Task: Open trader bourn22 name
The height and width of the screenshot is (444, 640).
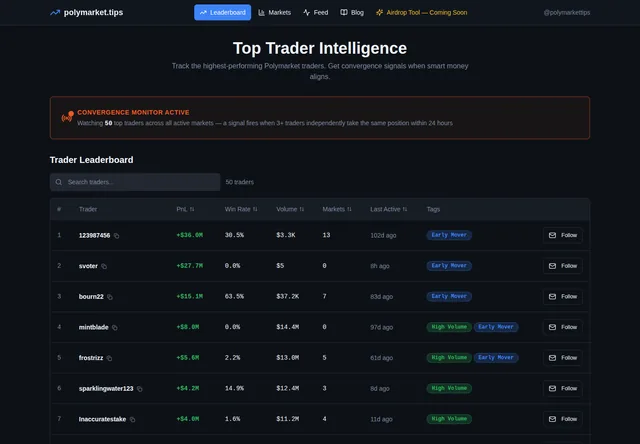Action: tap(91, 297)
